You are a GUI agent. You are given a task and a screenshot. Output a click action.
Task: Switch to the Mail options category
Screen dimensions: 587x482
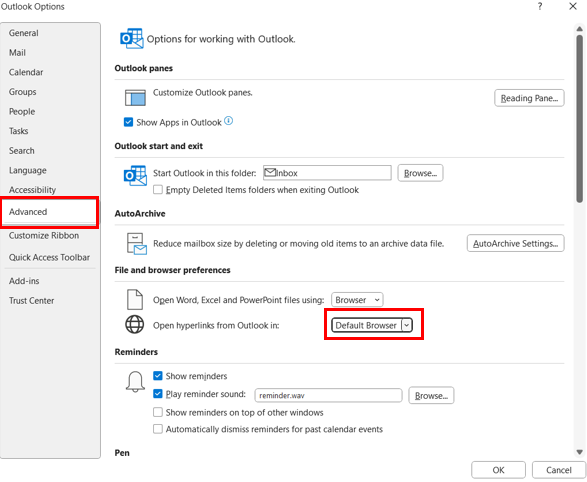click(x=18, y=53)
